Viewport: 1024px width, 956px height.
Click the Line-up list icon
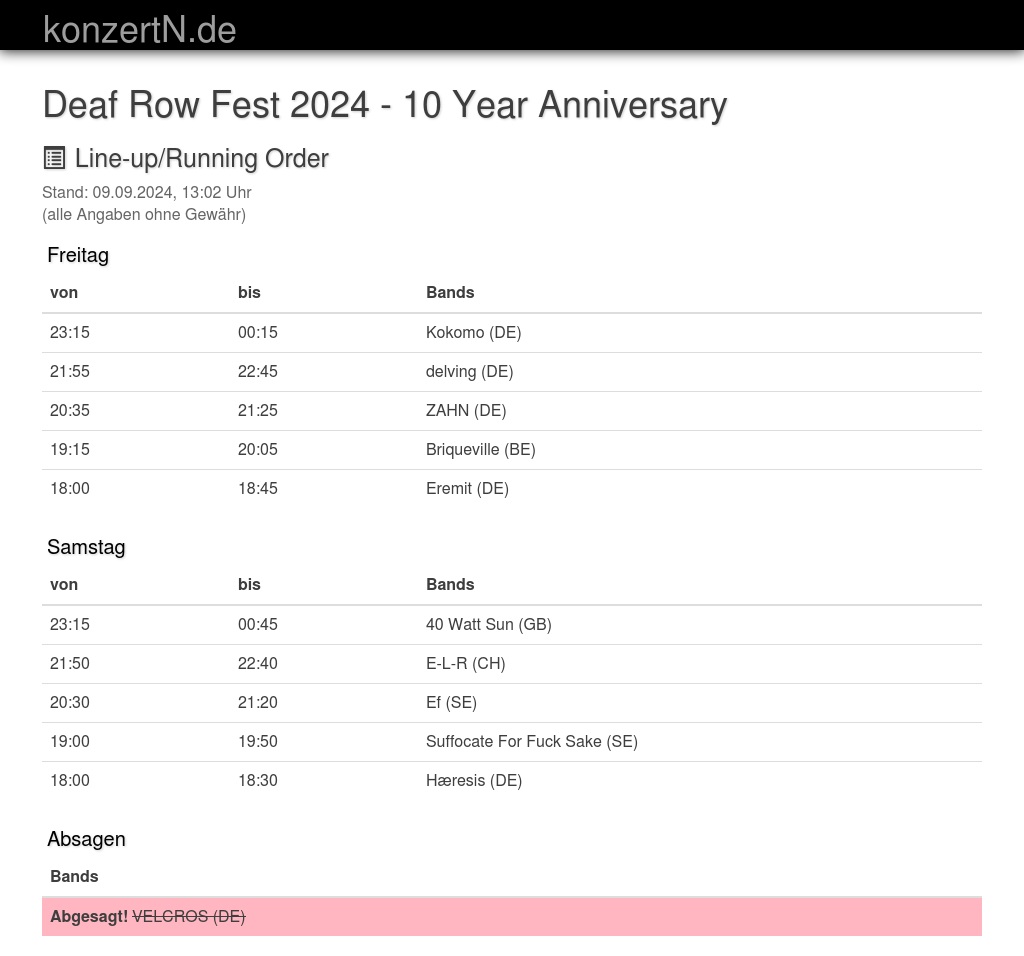pos(54,158)
